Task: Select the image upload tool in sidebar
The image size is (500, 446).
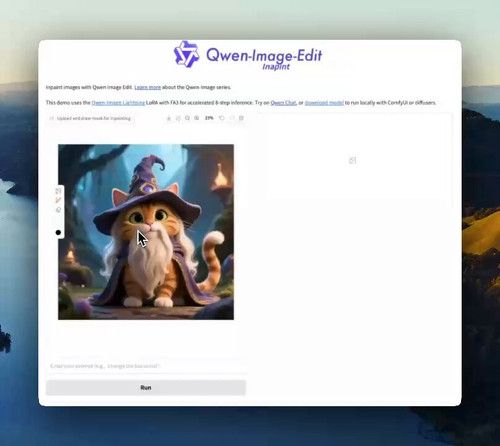Action: (58, 191)
